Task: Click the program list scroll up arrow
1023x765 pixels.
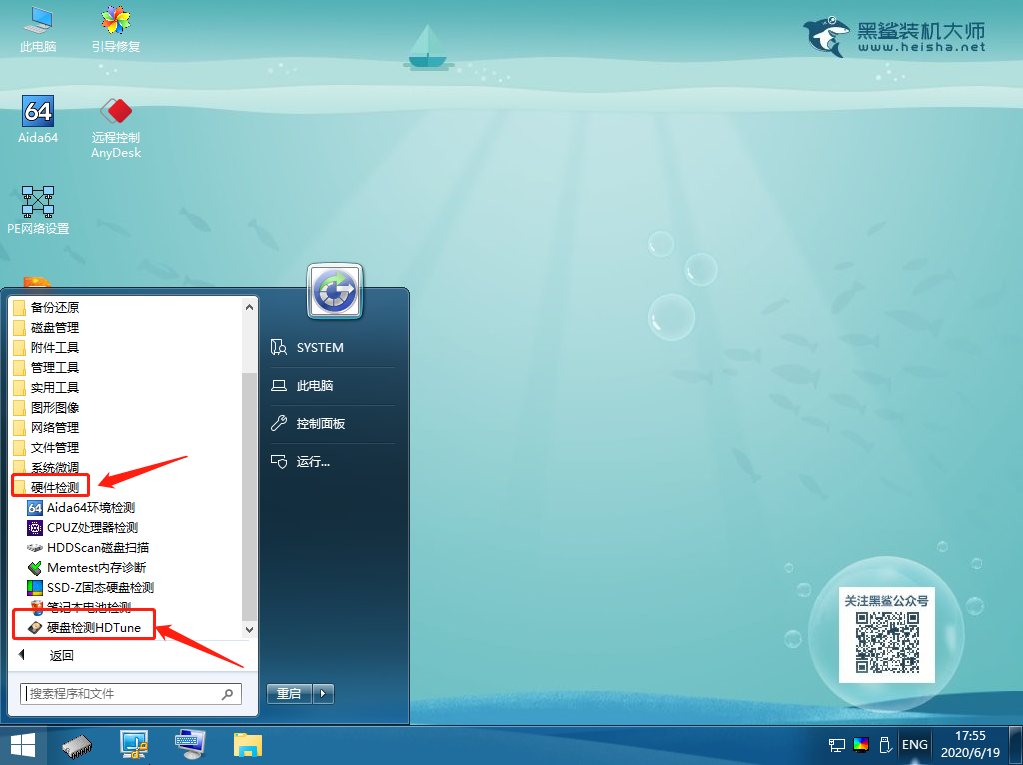Action: click(249, 307)
